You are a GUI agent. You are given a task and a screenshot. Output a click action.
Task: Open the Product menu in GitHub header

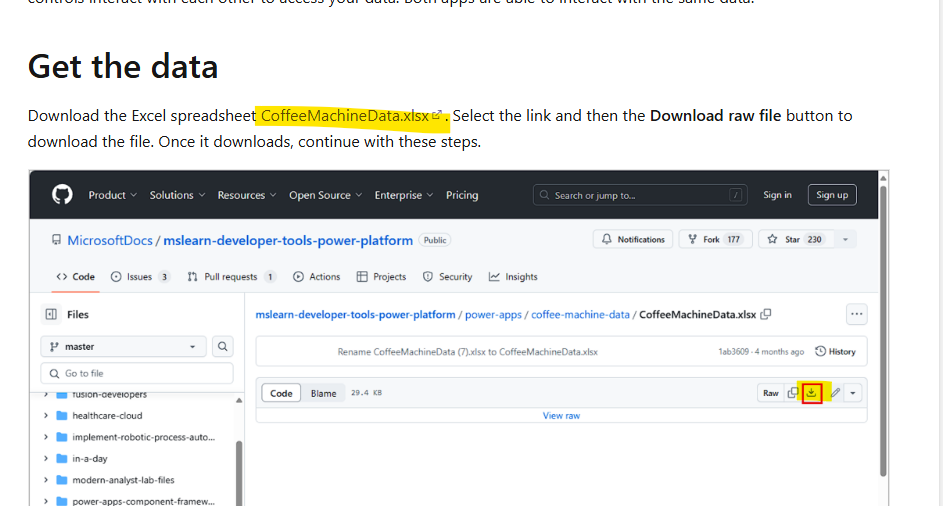[x=112, y=195]
